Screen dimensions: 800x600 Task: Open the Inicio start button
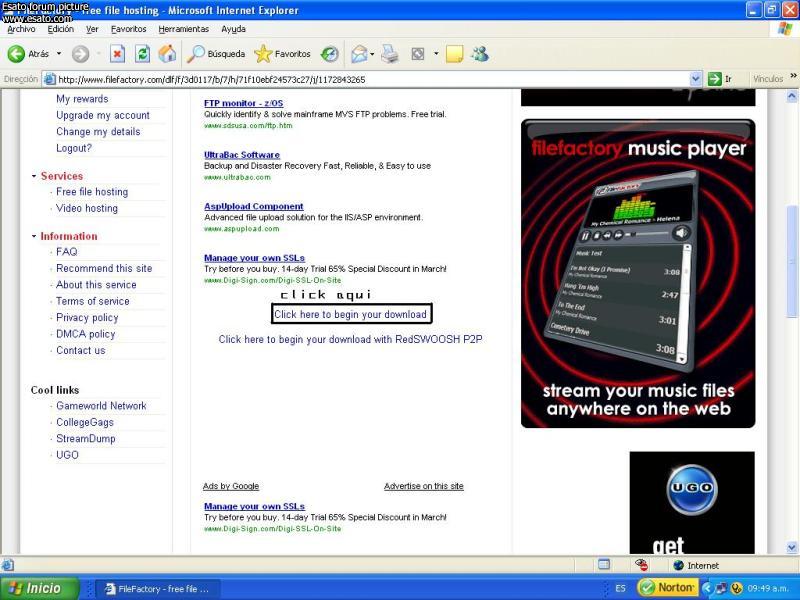pyautogui.click(x=40, y=588)
